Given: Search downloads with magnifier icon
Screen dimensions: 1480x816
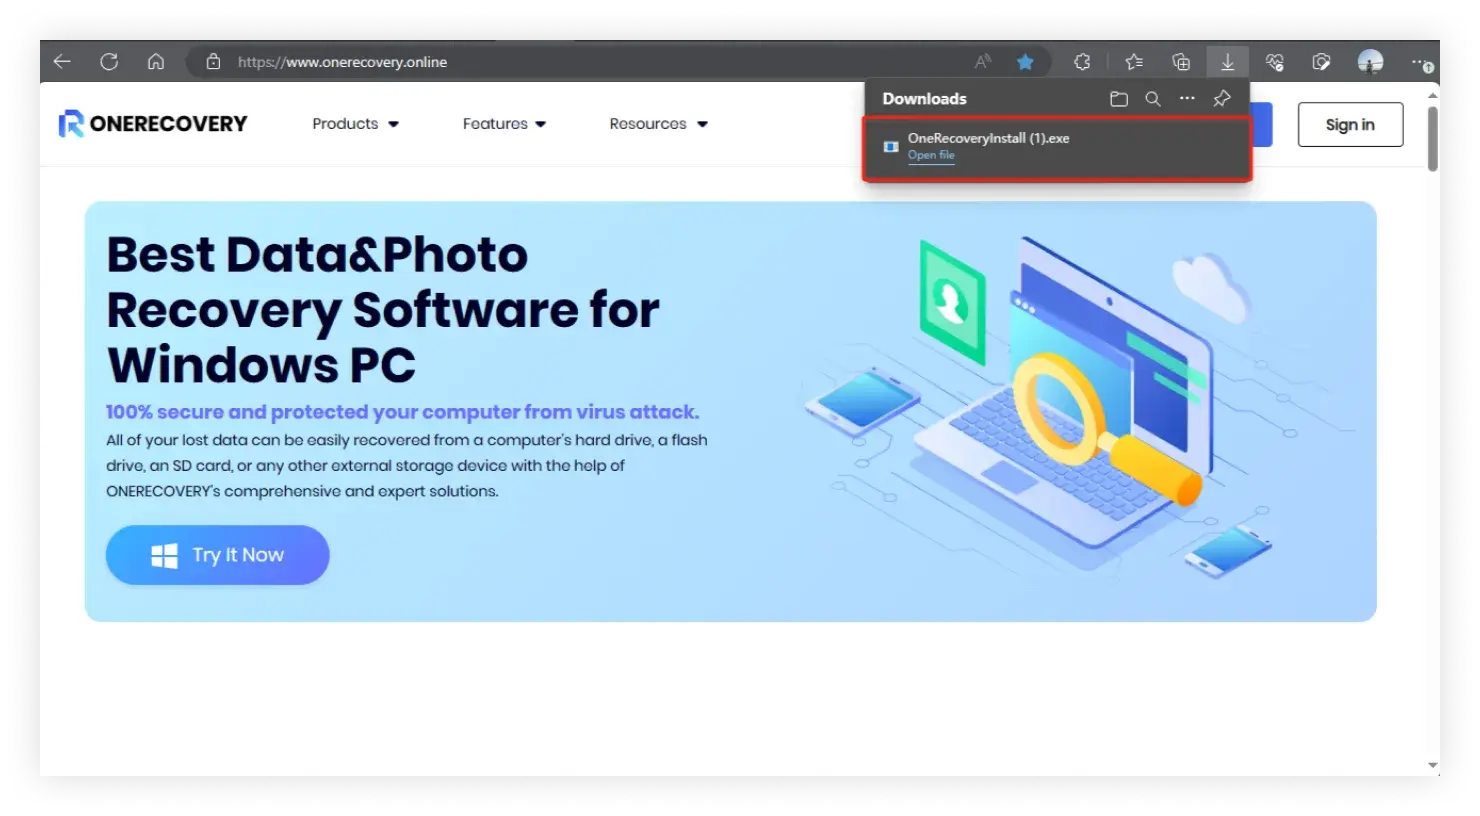Looking at the screenshot, I should pyautogui.click(x=1153, y=99).
